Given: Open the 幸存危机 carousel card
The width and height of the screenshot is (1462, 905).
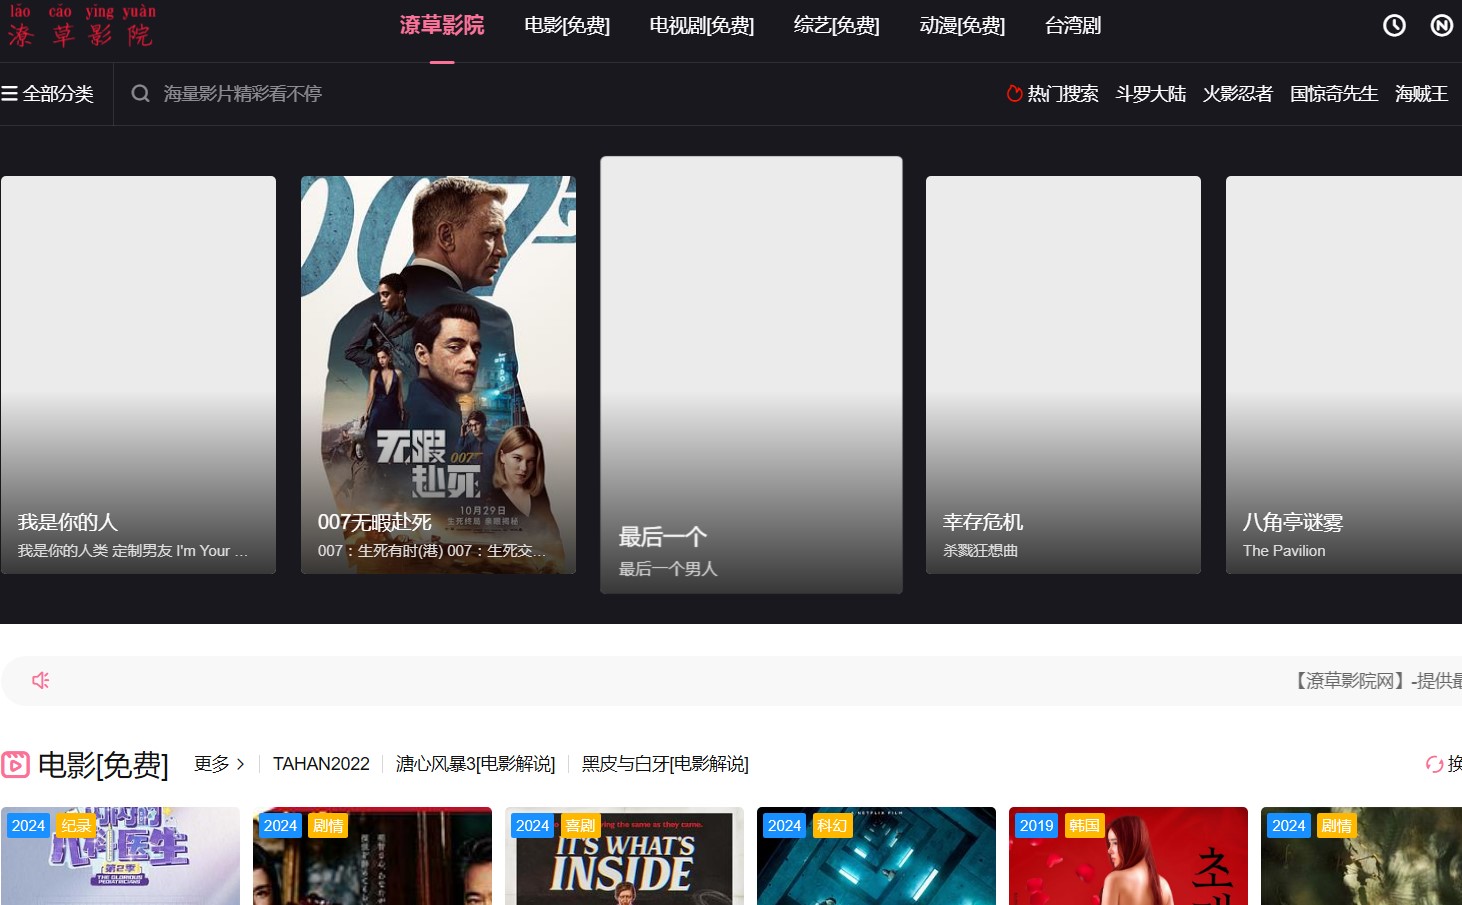Looking at the screenshot, I should pos(1063,375).
